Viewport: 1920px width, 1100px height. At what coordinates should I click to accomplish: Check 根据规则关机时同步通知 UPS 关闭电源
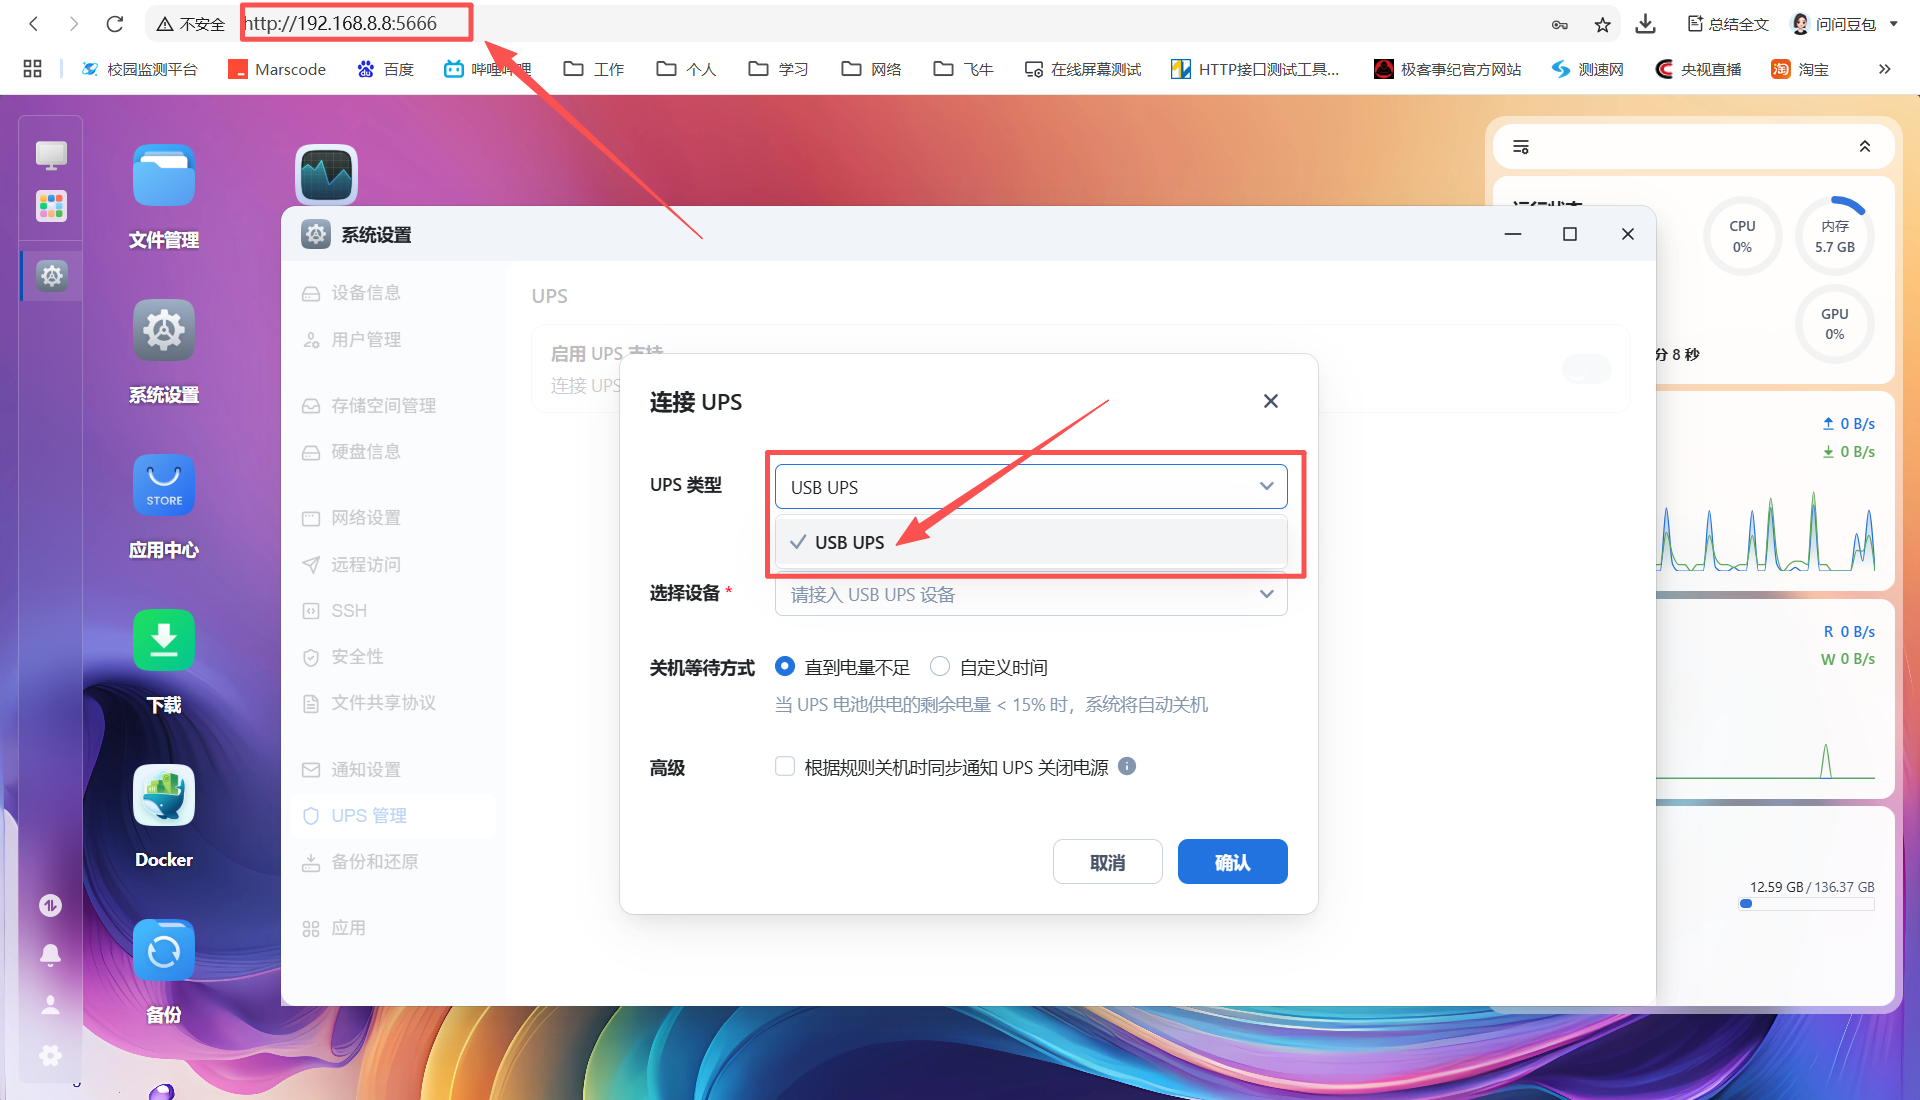tap(785, 767)
